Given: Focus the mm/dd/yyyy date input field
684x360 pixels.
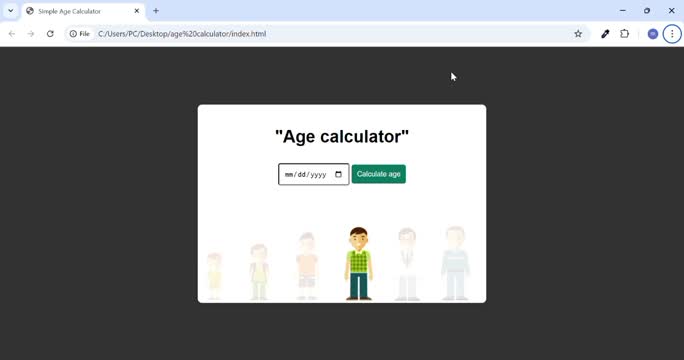Looking at the screenshot, I should 314,174.
